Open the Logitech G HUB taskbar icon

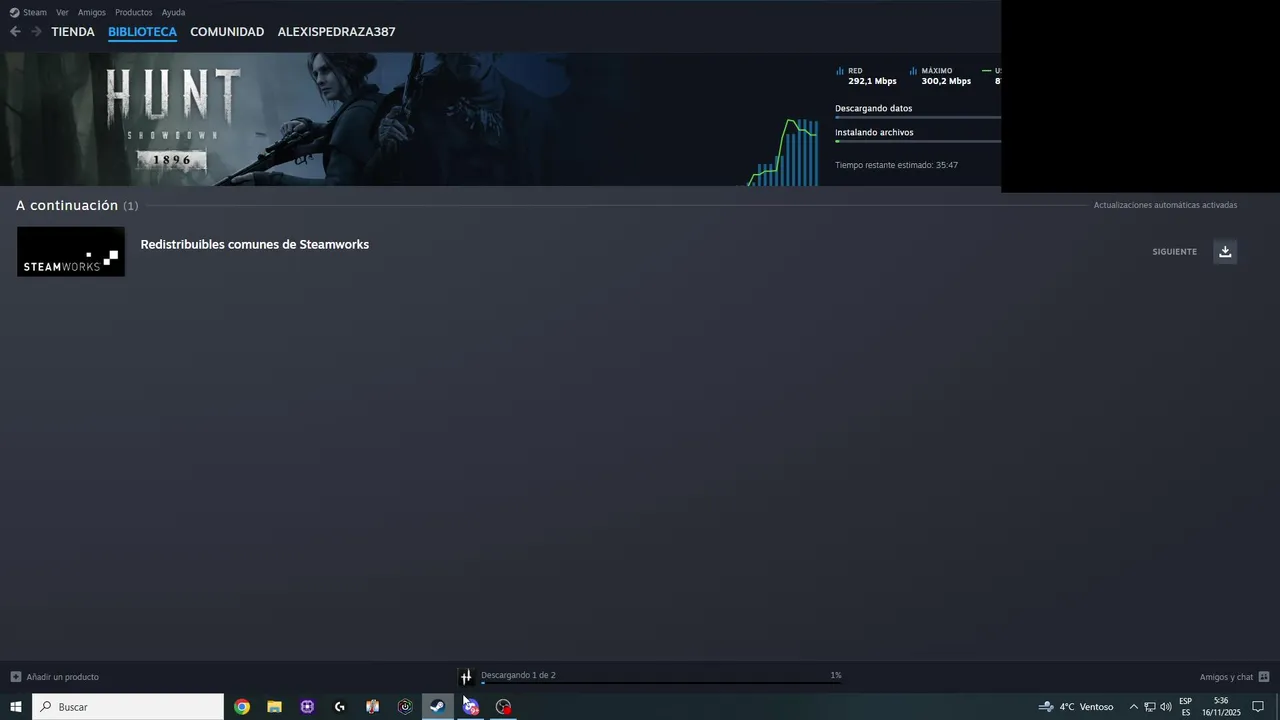coord(340,707)
